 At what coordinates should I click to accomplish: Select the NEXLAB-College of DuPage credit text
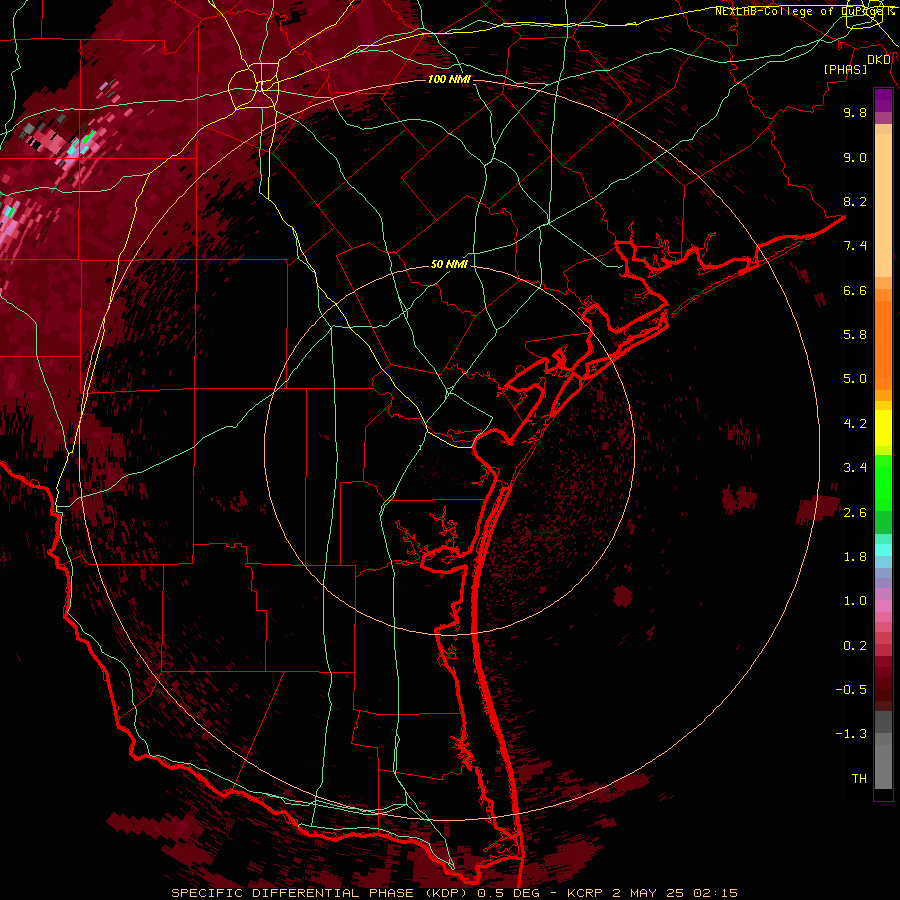798,11
